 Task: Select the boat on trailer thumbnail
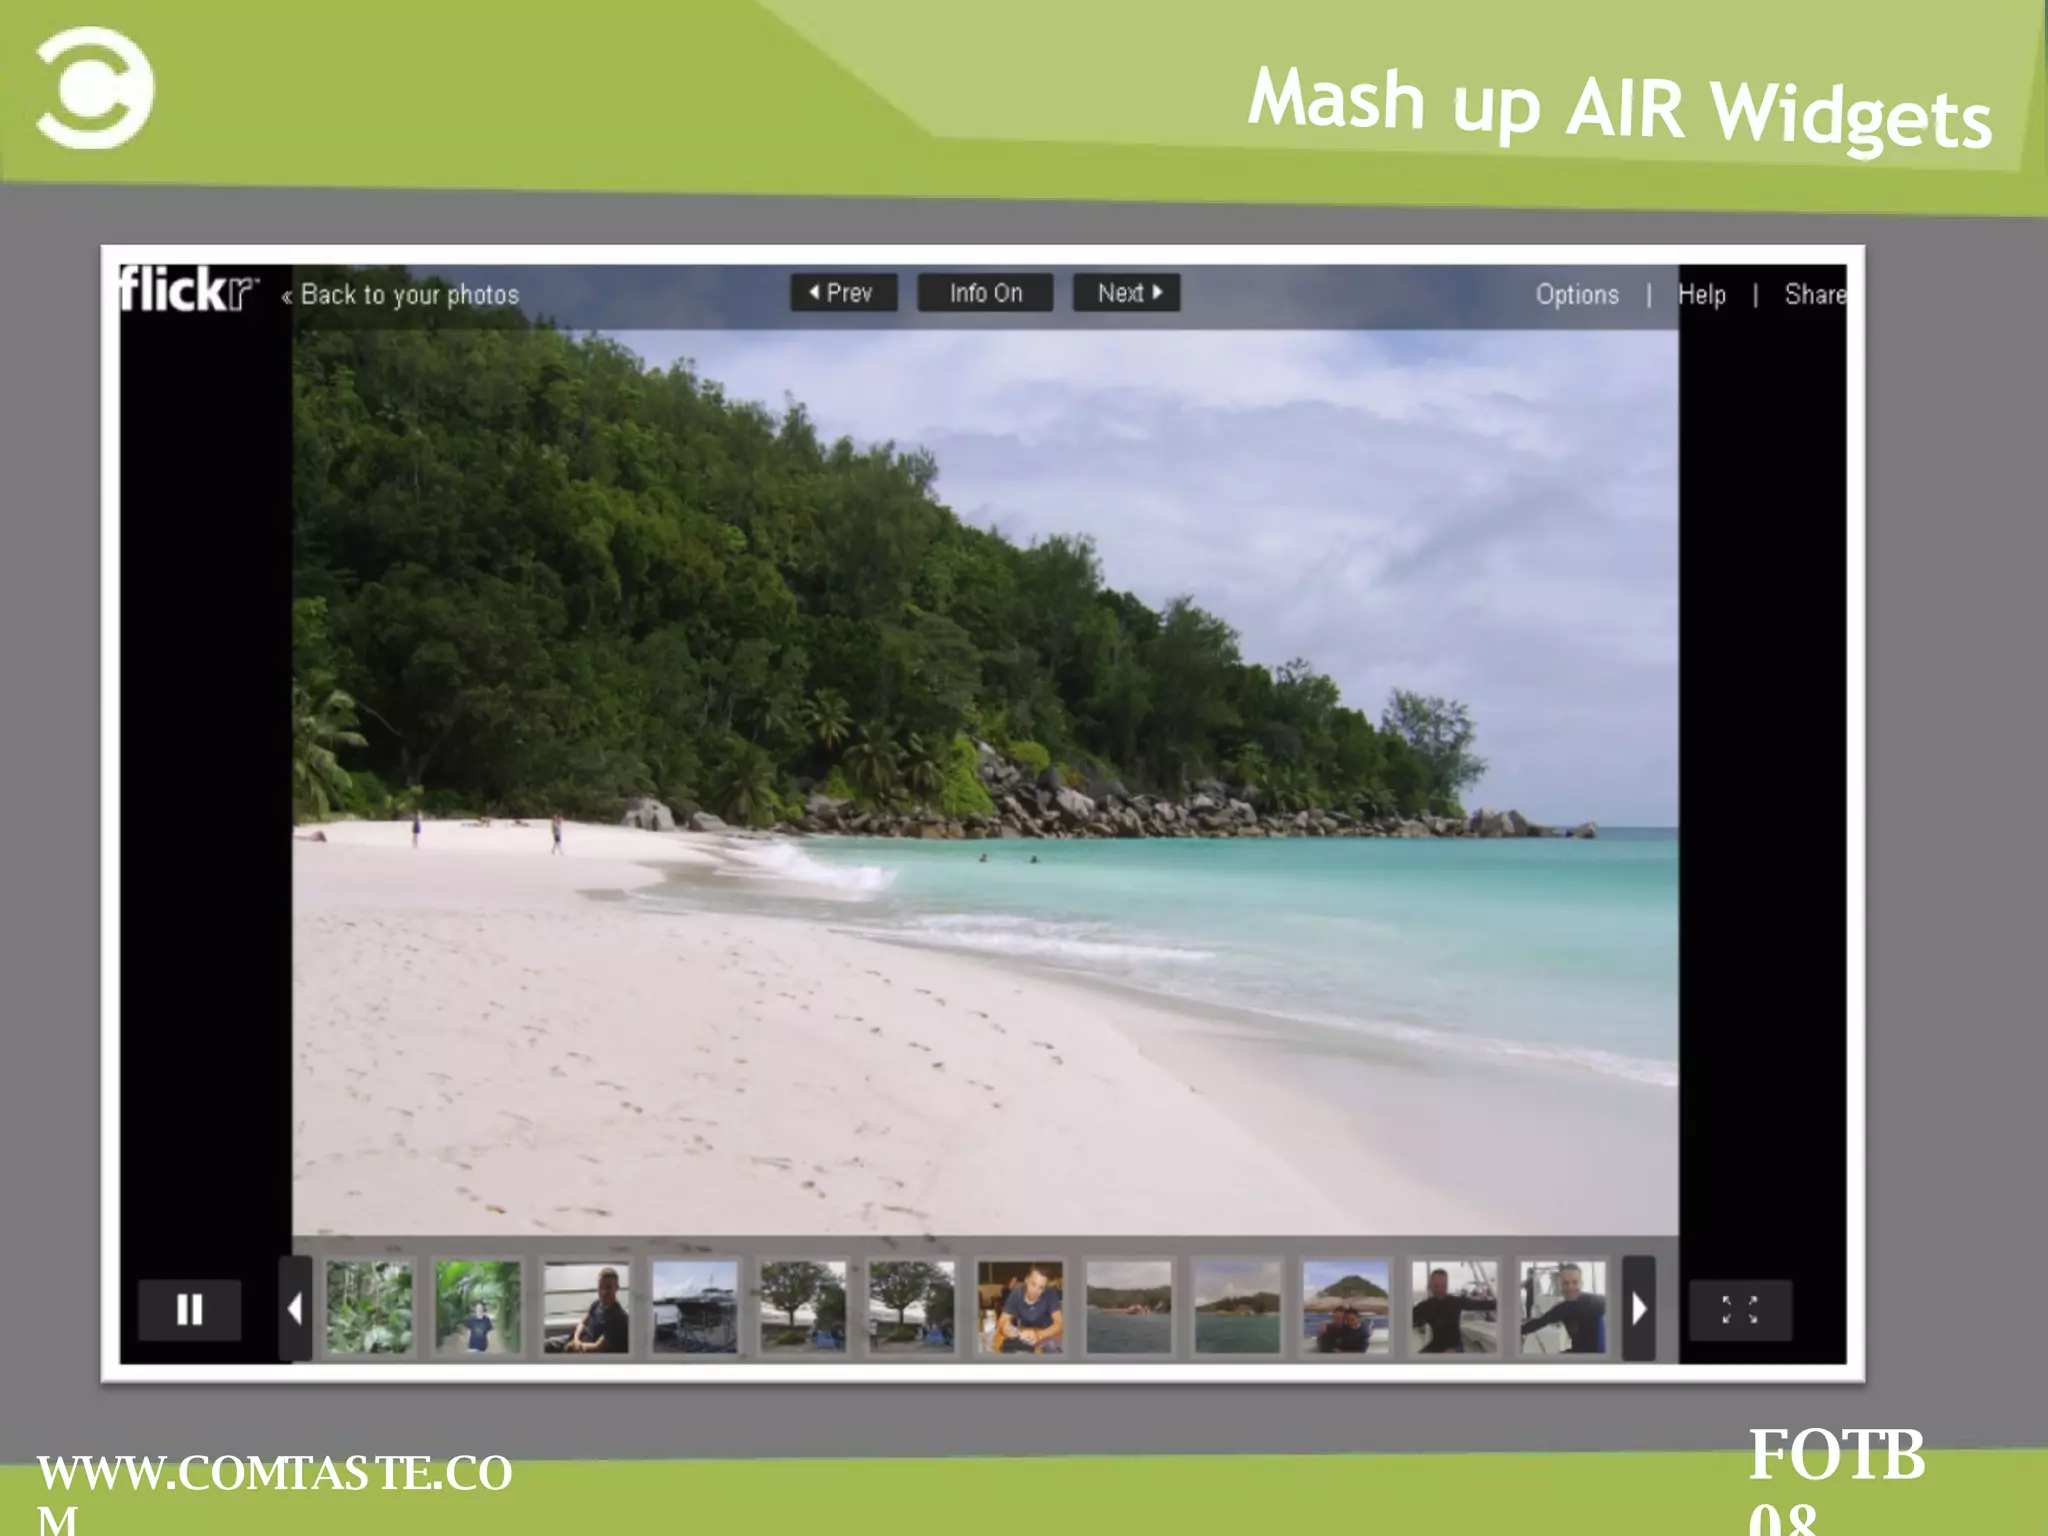point(695,1307)
